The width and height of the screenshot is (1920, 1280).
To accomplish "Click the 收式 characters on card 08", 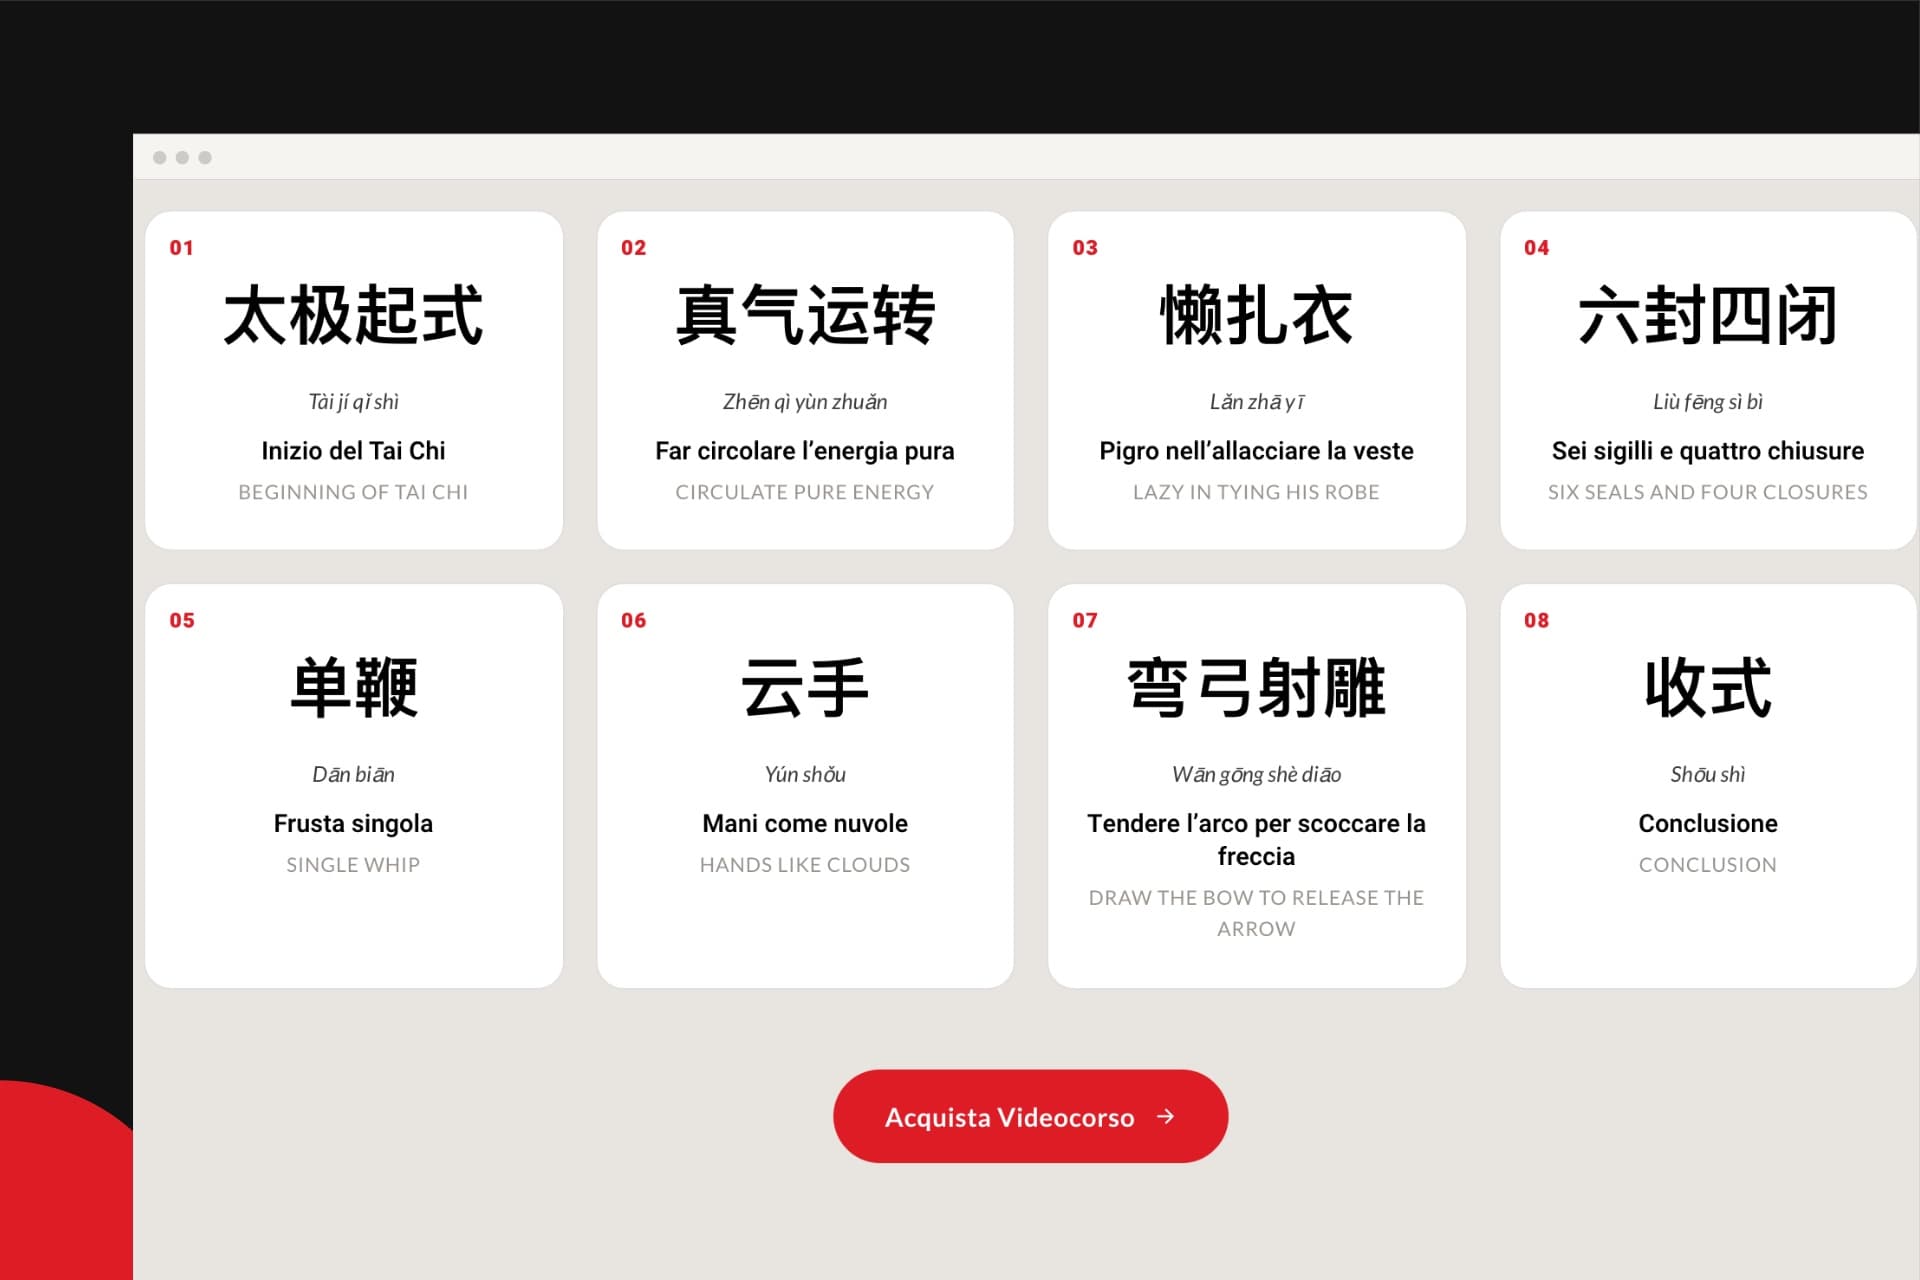I will [1708, 688].
